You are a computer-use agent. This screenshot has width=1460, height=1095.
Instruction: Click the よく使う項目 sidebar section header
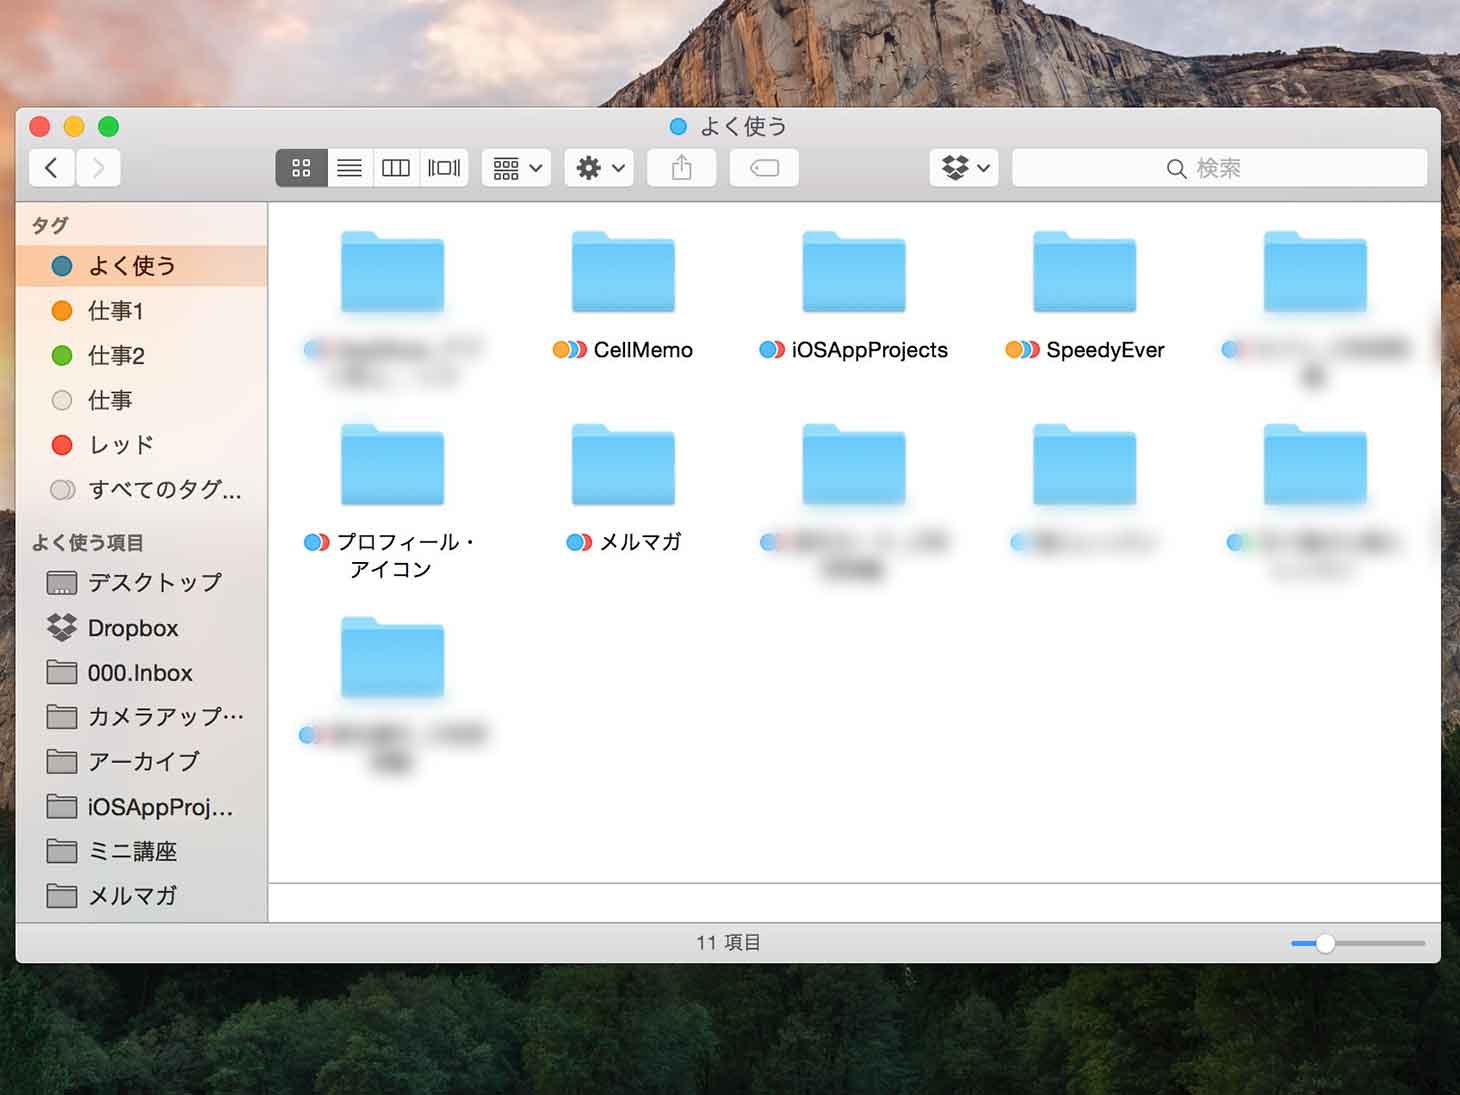click(88, 542)
